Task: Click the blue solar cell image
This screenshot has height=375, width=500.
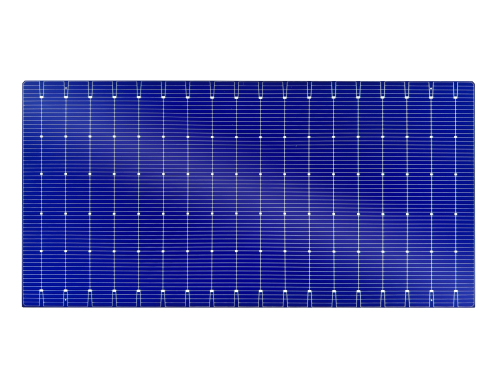Action: coord(249,194)
